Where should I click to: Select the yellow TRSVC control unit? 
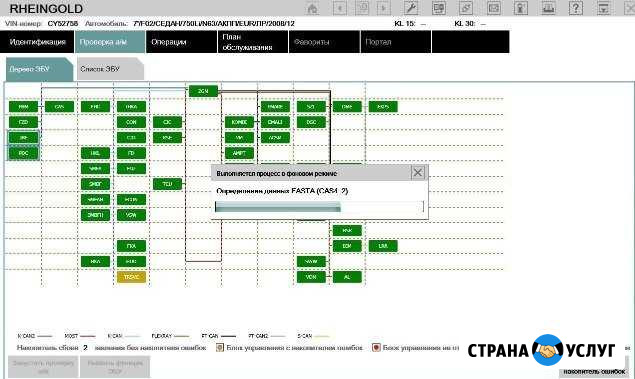point(131,277)
